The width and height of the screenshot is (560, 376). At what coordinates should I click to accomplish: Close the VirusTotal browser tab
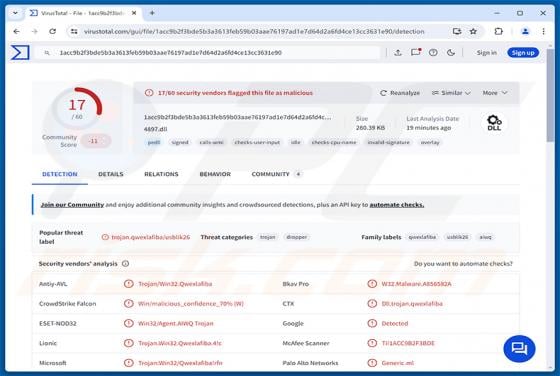click(x=134, y=13)
